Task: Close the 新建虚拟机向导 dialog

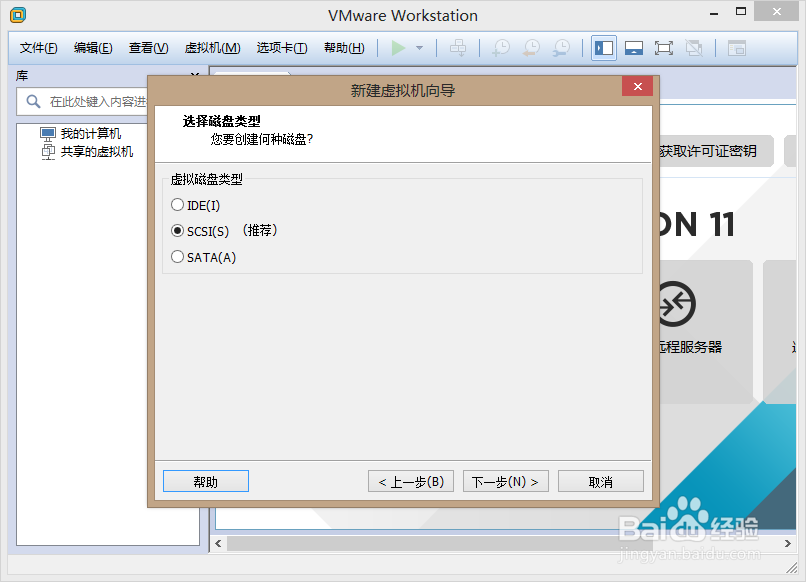Action: [x=637, y=86]
